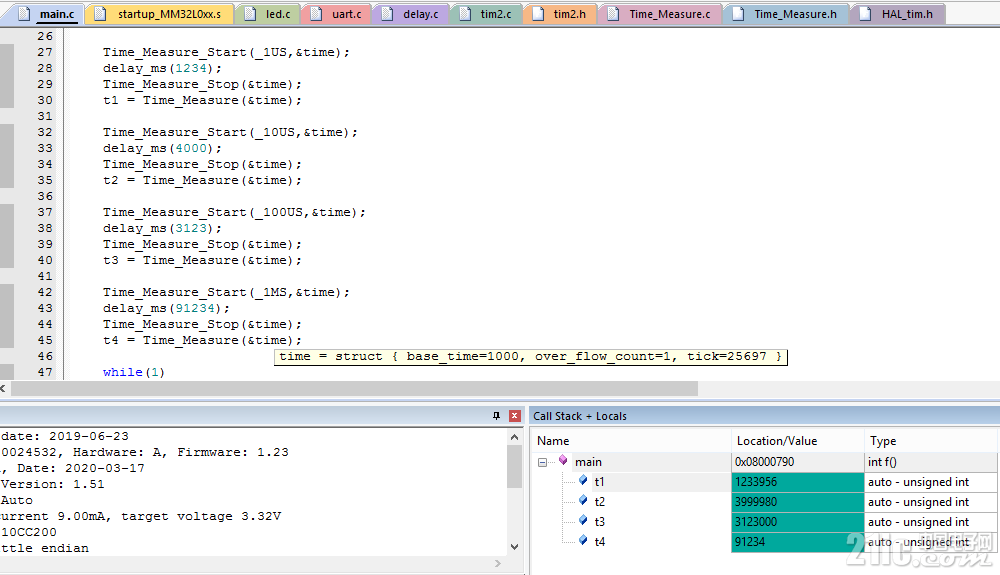
Task: Click the output panel scroll up arrow
Action: click(515, 437)
